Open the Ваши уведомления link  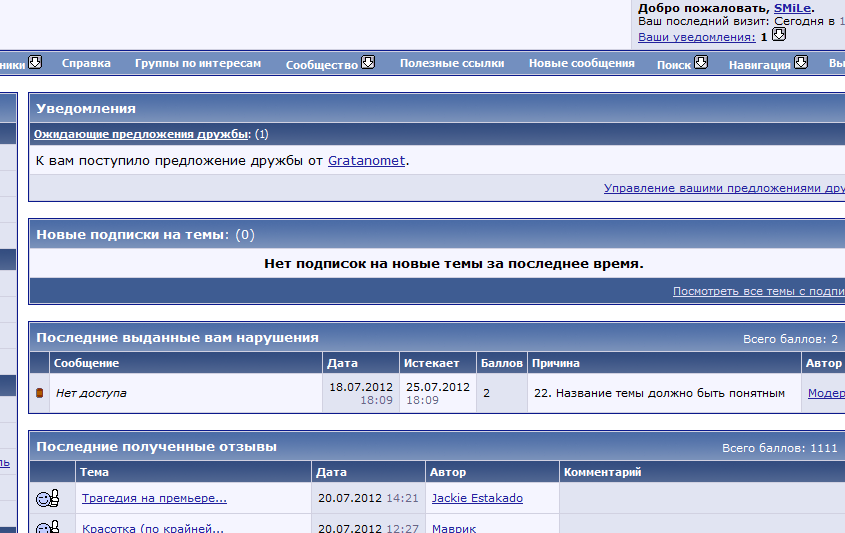pos(697,37)
